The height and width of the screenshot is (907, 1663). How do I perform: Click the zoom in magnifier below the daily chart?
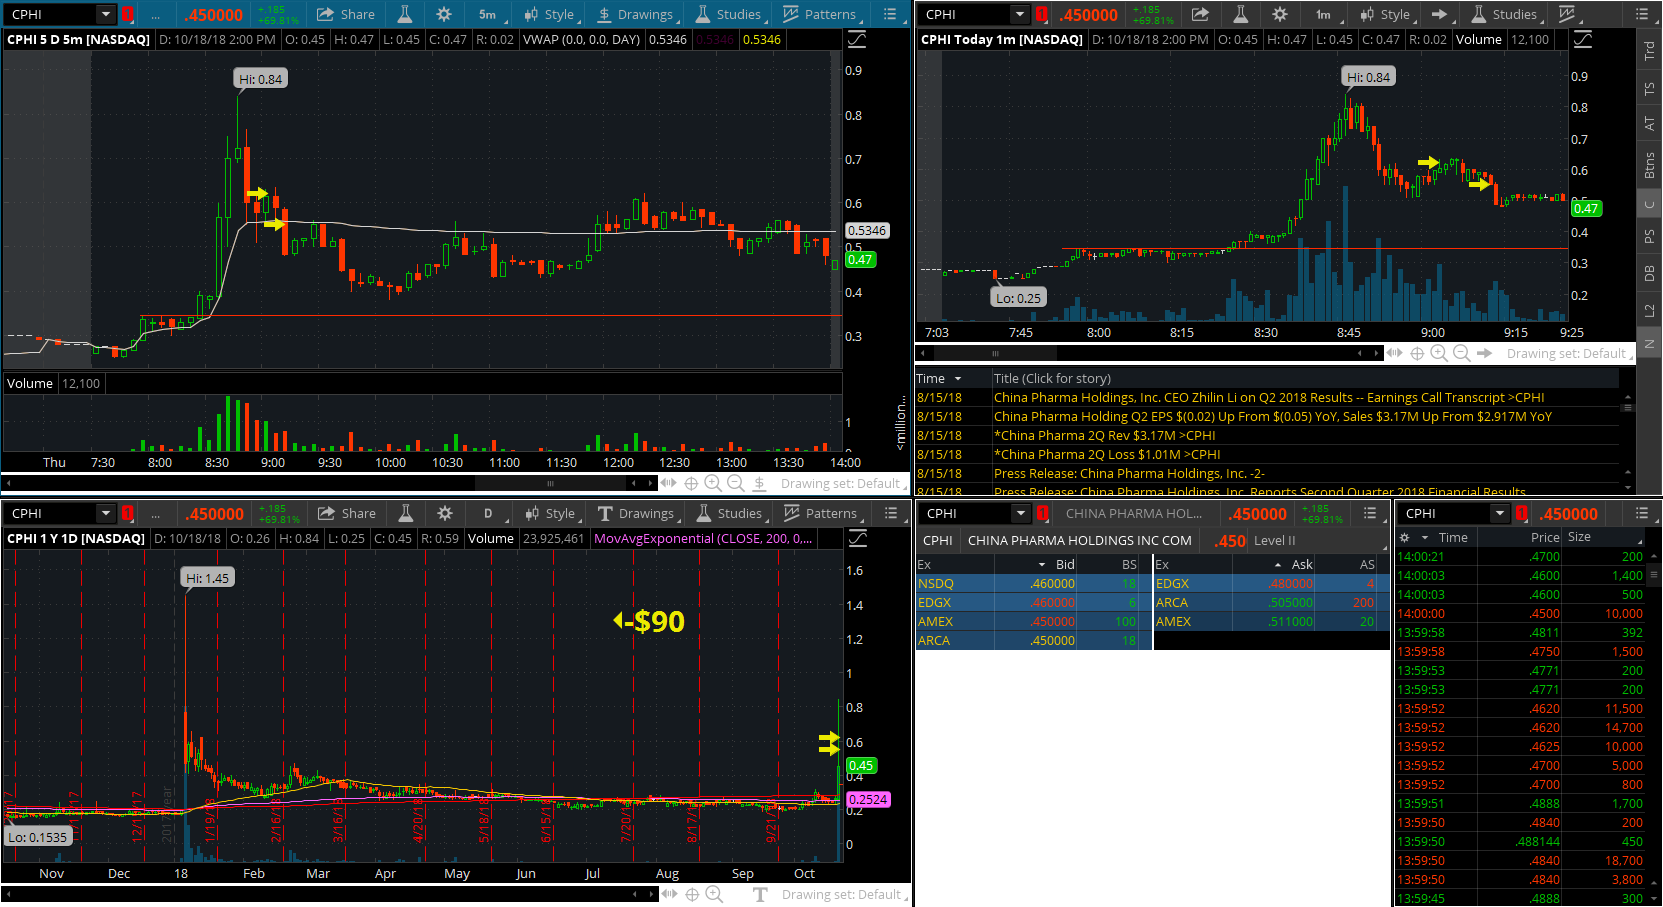click(x=714, y=894)
